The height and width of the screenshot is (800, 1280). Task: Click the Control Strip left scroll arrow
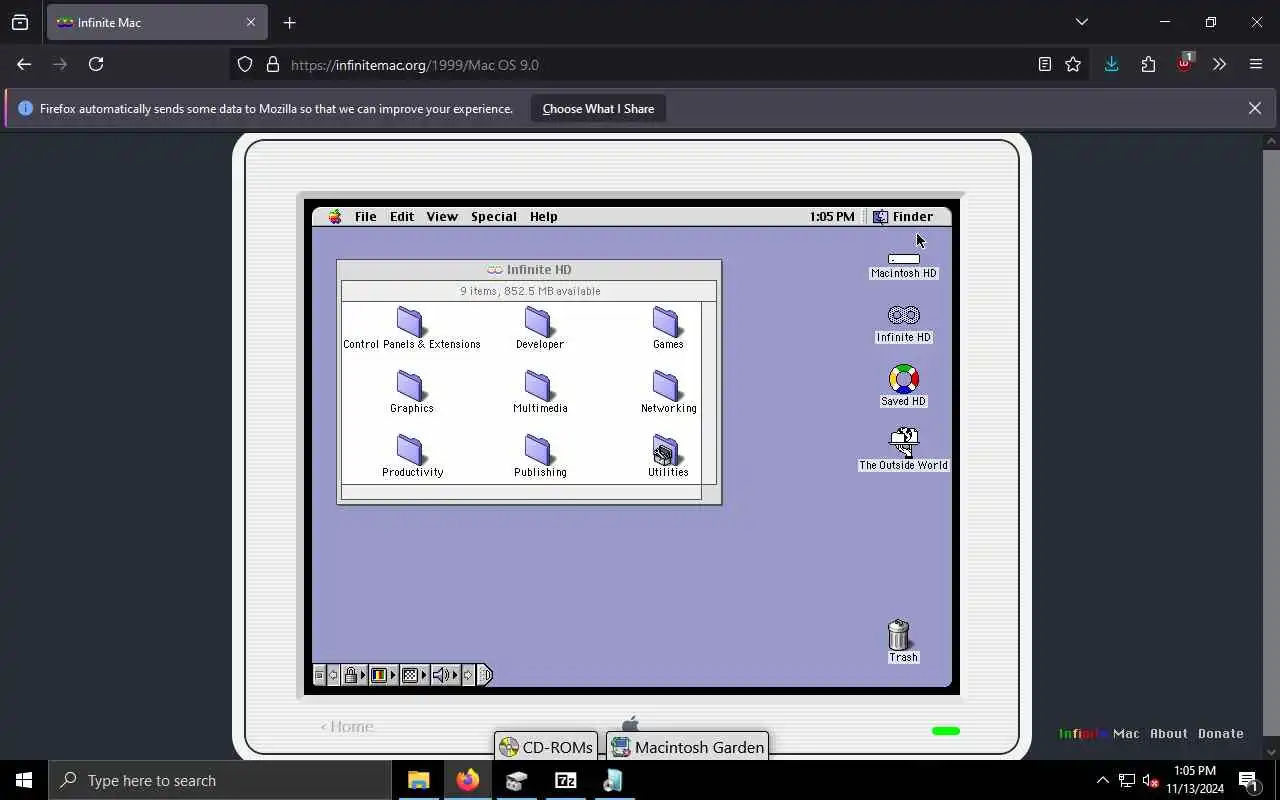tap(334, 675)
